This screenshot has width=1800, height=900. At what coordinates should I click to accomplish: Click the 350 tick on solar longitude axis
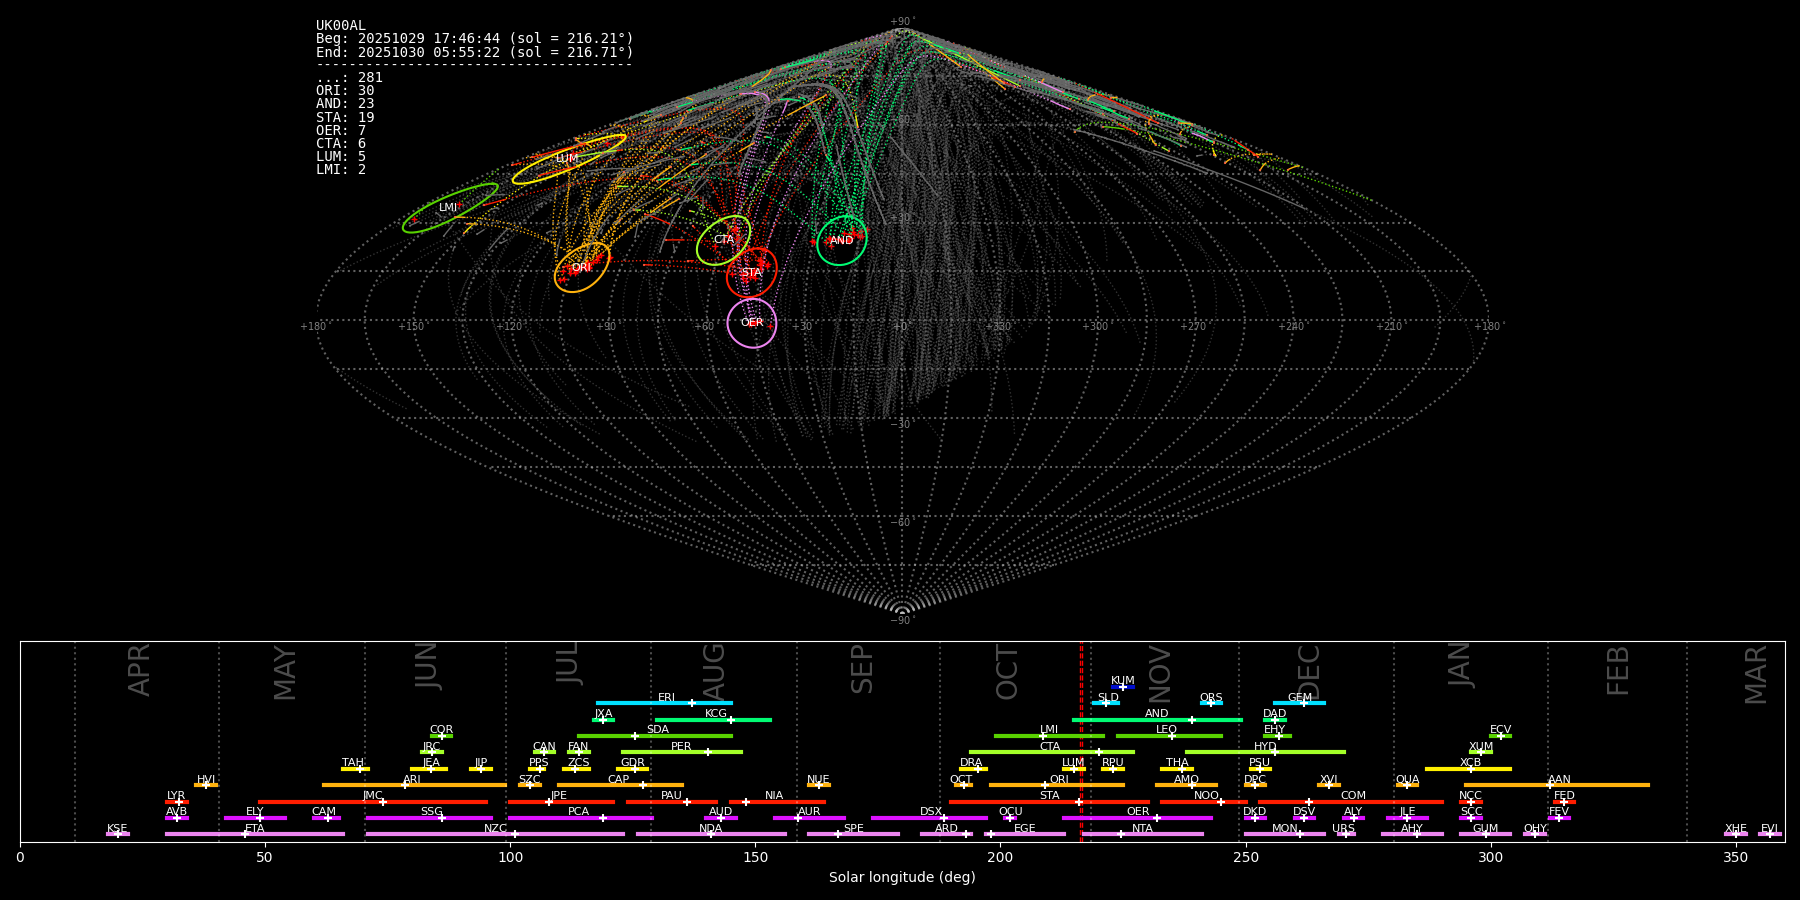point(1736,857)
